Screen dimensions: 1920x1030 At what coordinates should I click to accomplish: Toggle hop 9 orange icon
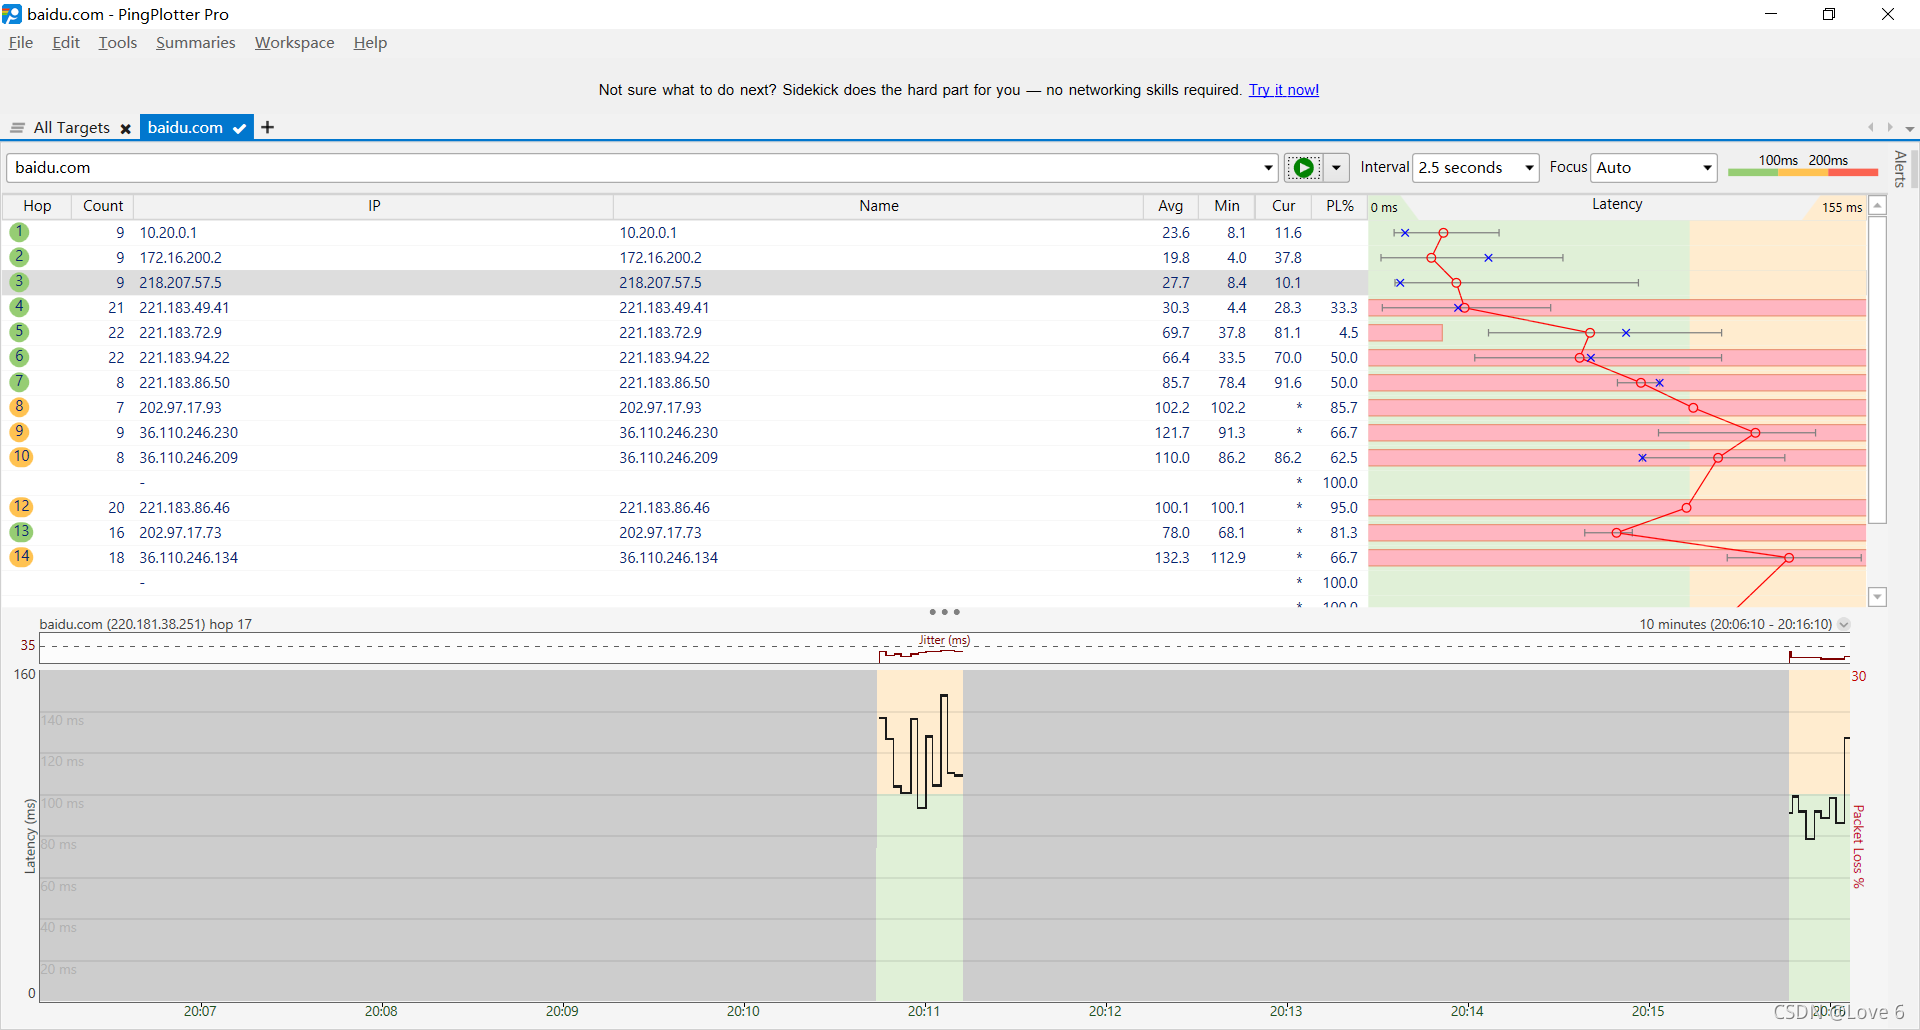pyautogui.click(x=19, y=432)
